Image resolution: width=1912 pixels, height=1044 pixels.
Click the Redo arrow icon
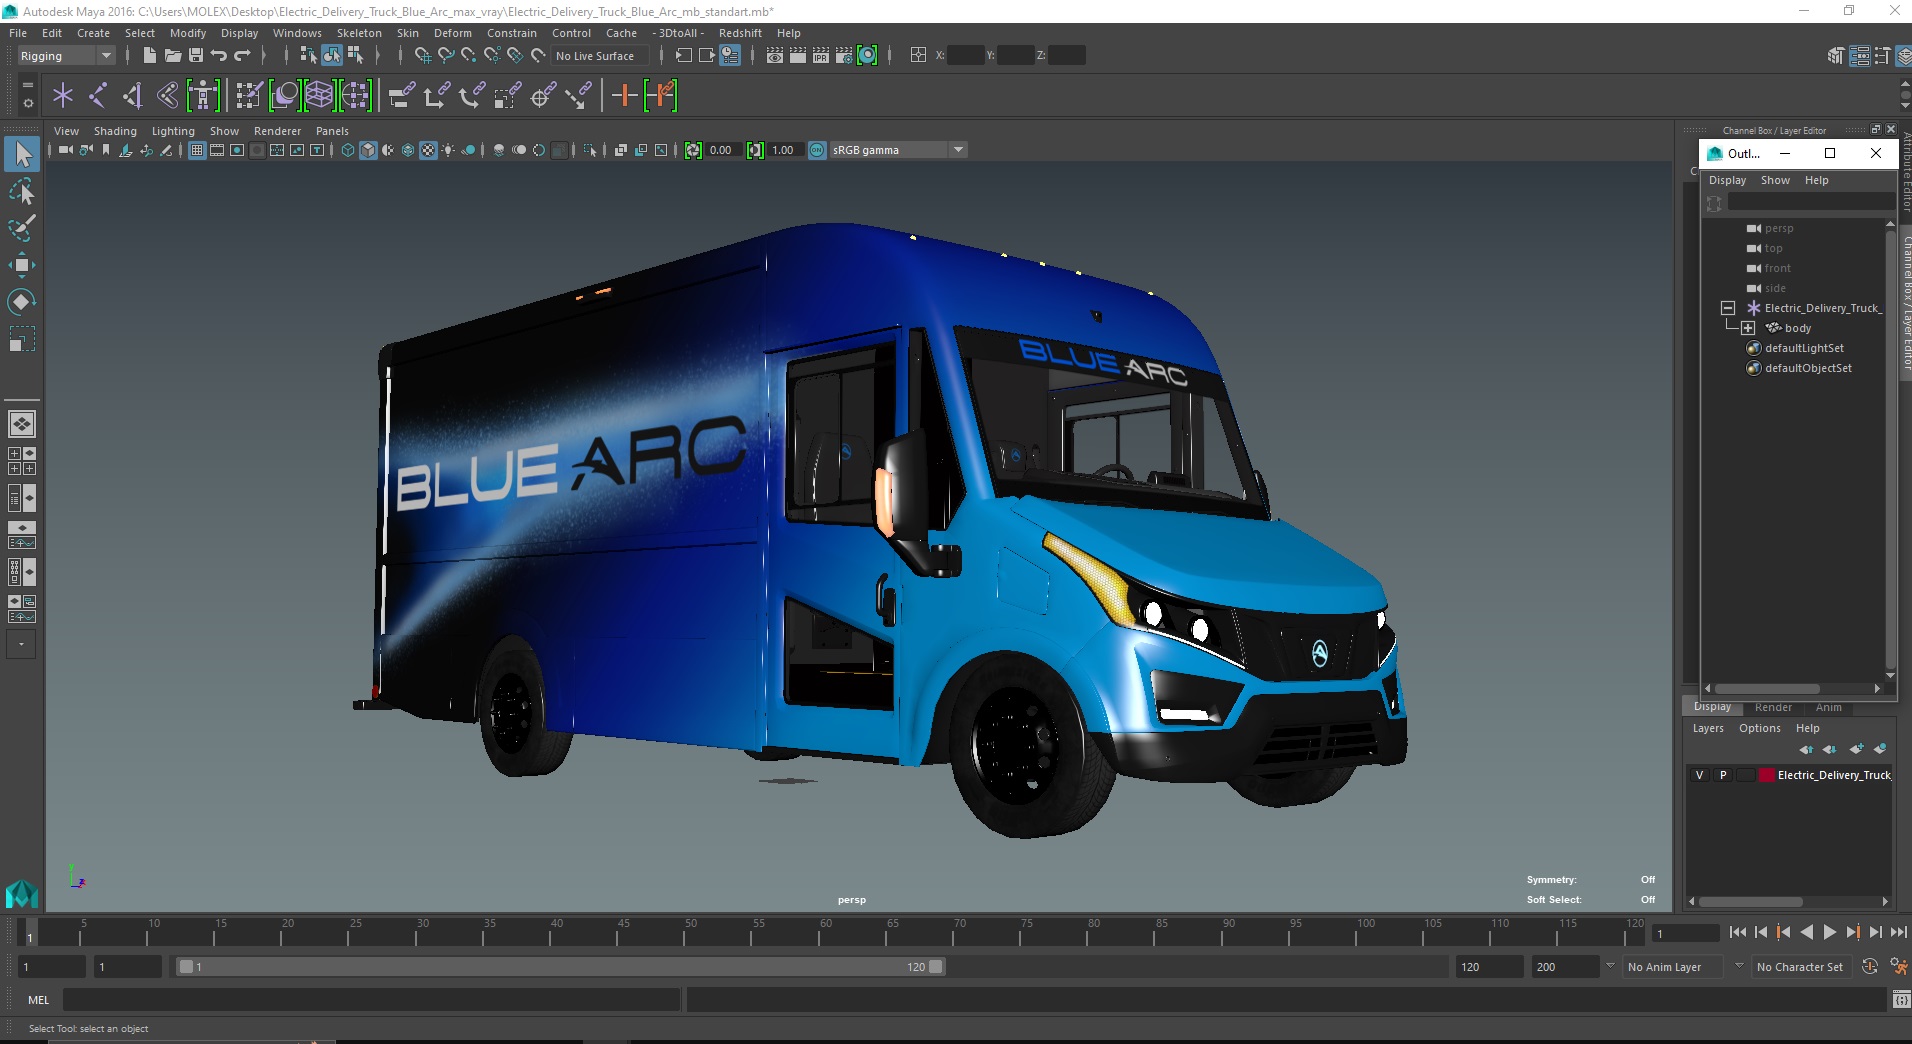click(x=243, y=55)
